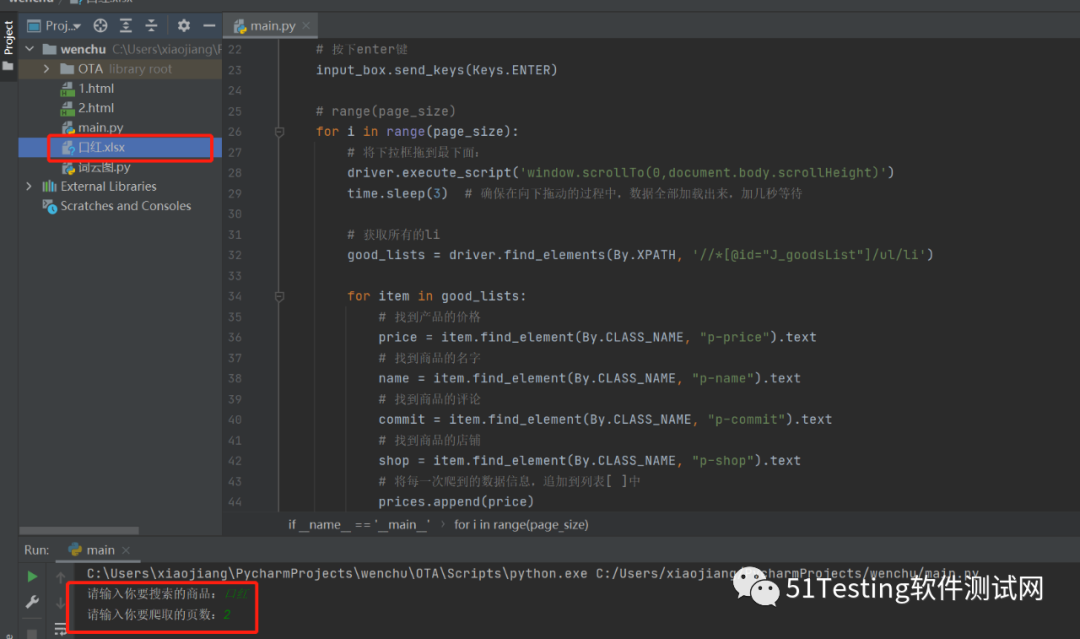Open Project panel settings gear
Screen dimensions: 1080x639
(183, 26)
